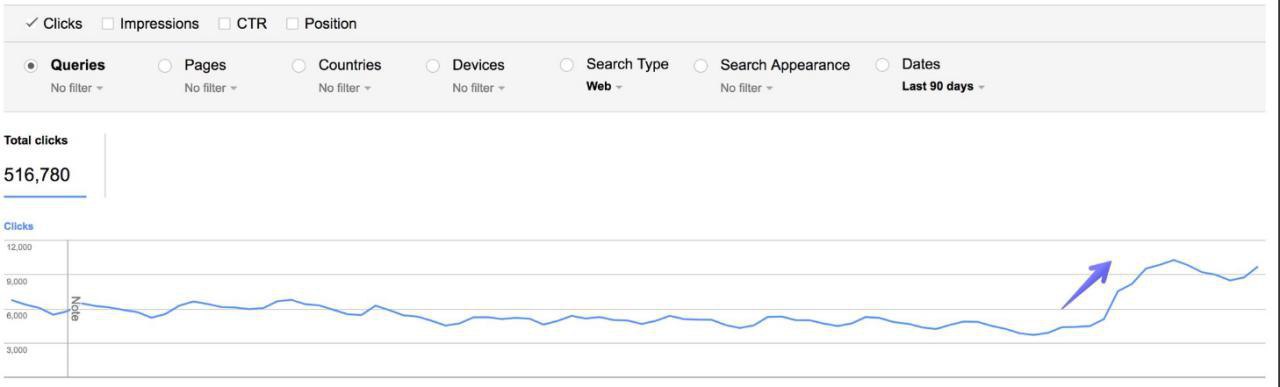
Task: Select the Countries radio button
Action: 299,65
